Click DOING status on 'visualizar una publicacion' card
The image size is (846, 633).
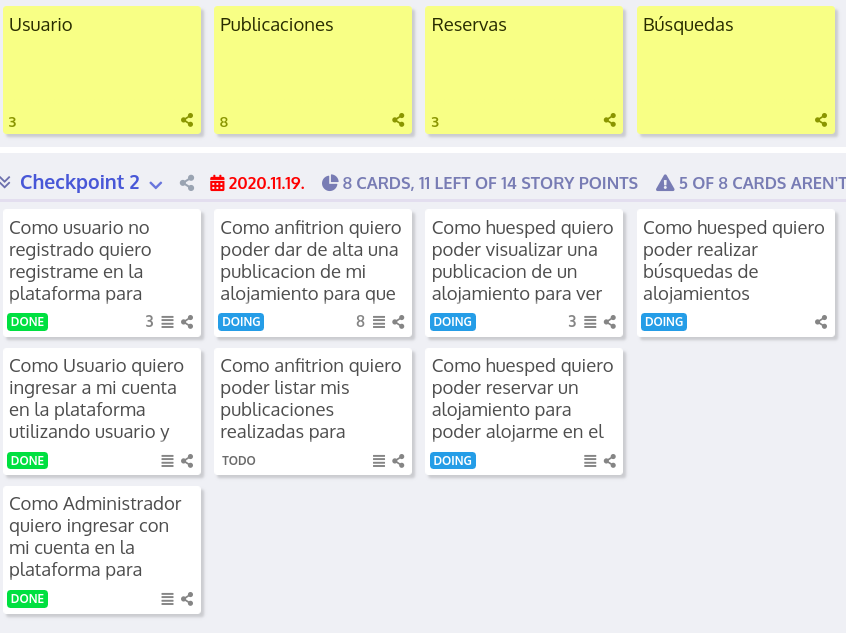pos(453,322)
